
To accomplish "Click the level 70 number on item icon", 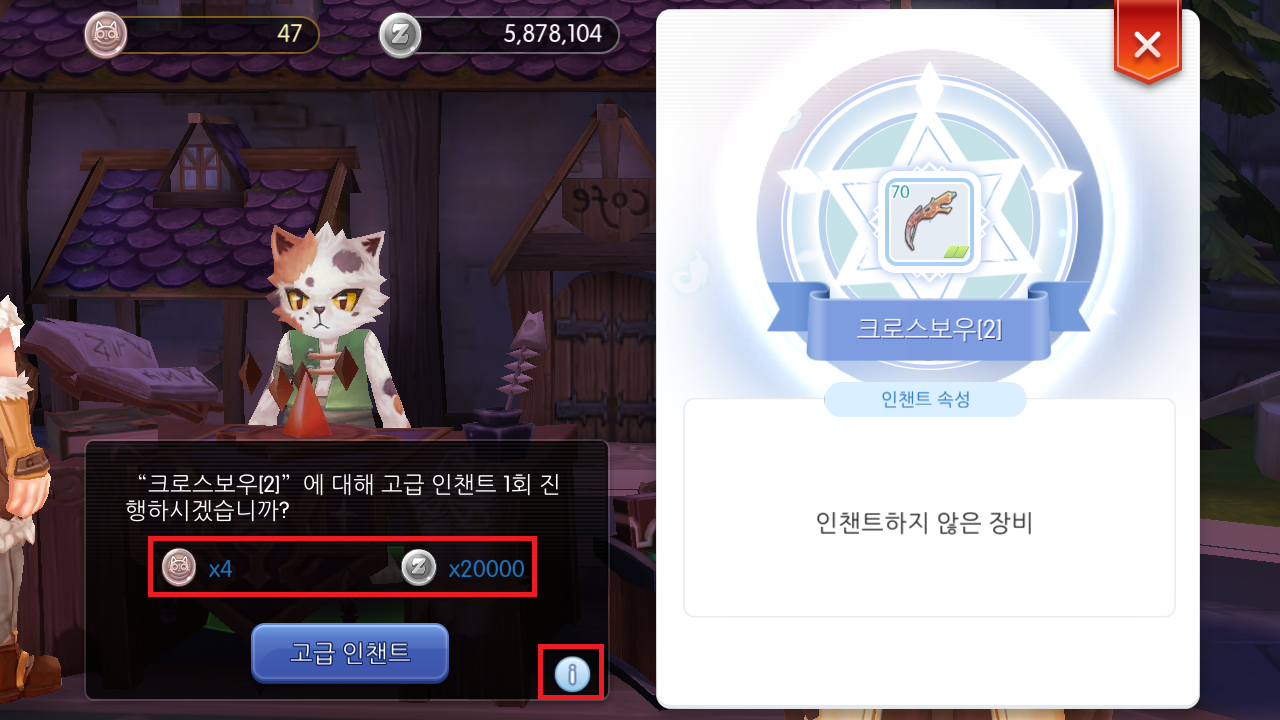I will click(x=900, y=192).
